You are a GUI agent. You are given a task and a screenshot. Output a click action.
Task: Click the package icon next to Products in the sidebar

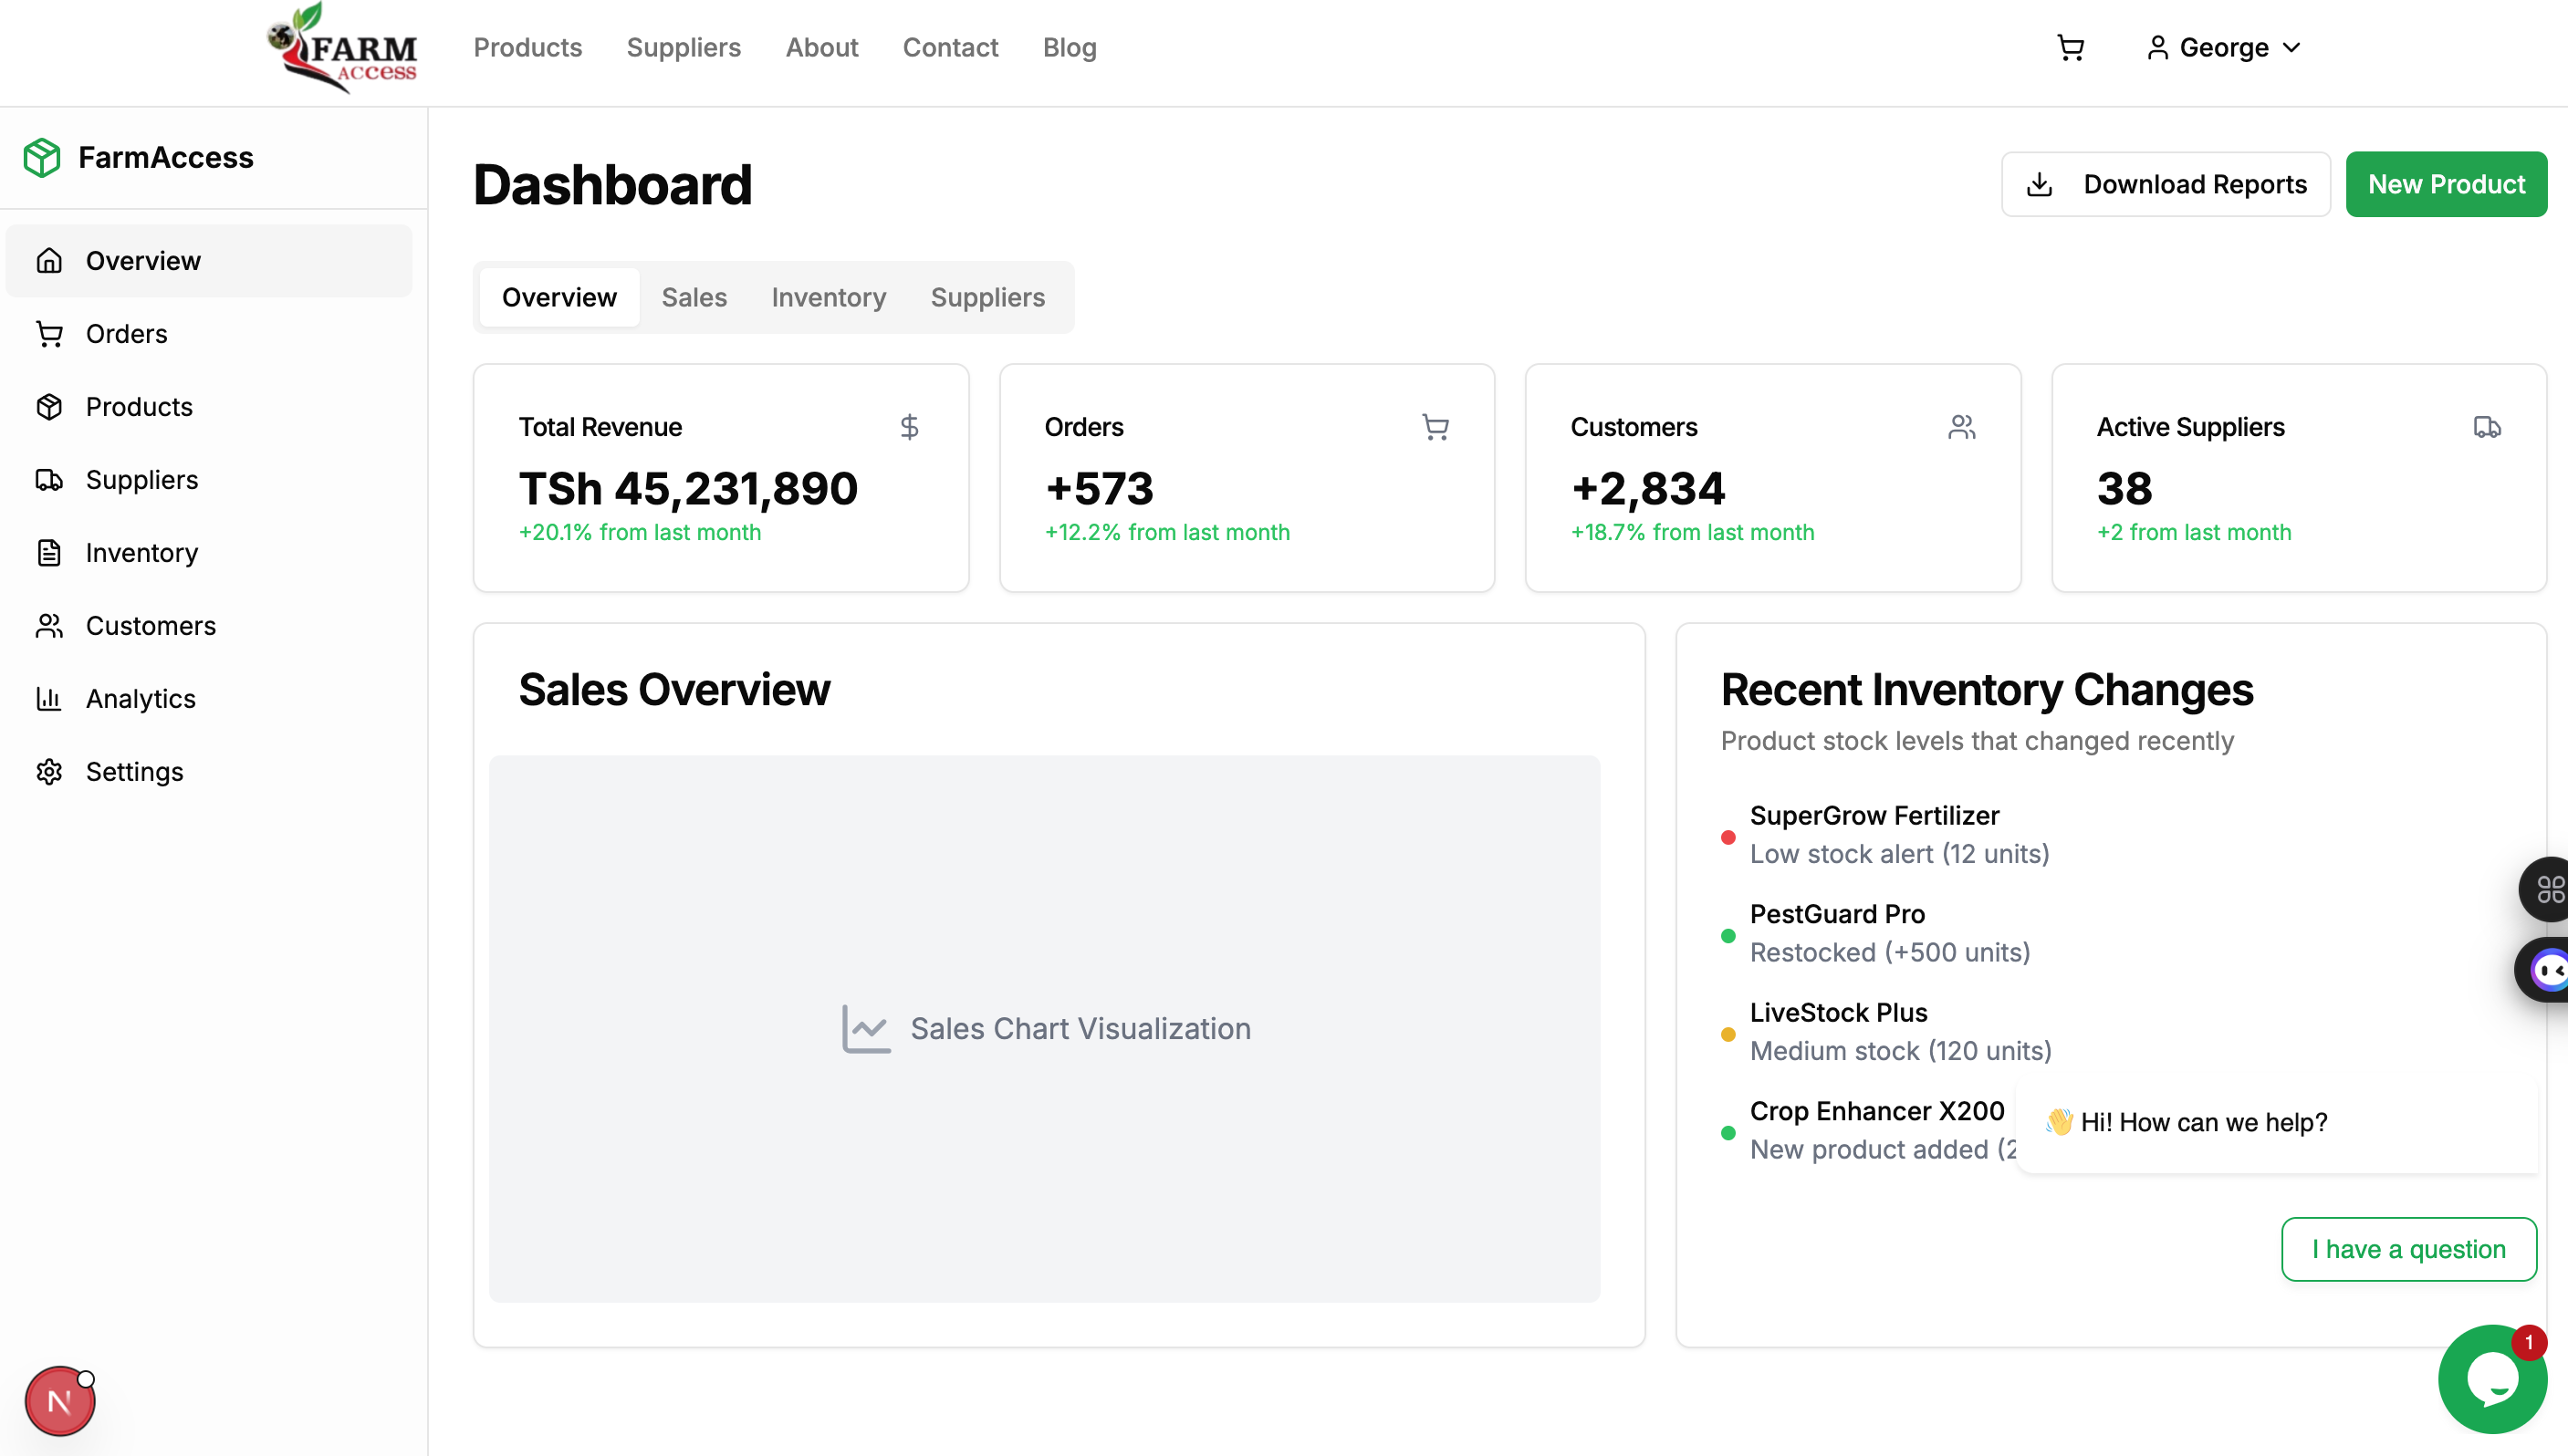(x=49, y=406)
